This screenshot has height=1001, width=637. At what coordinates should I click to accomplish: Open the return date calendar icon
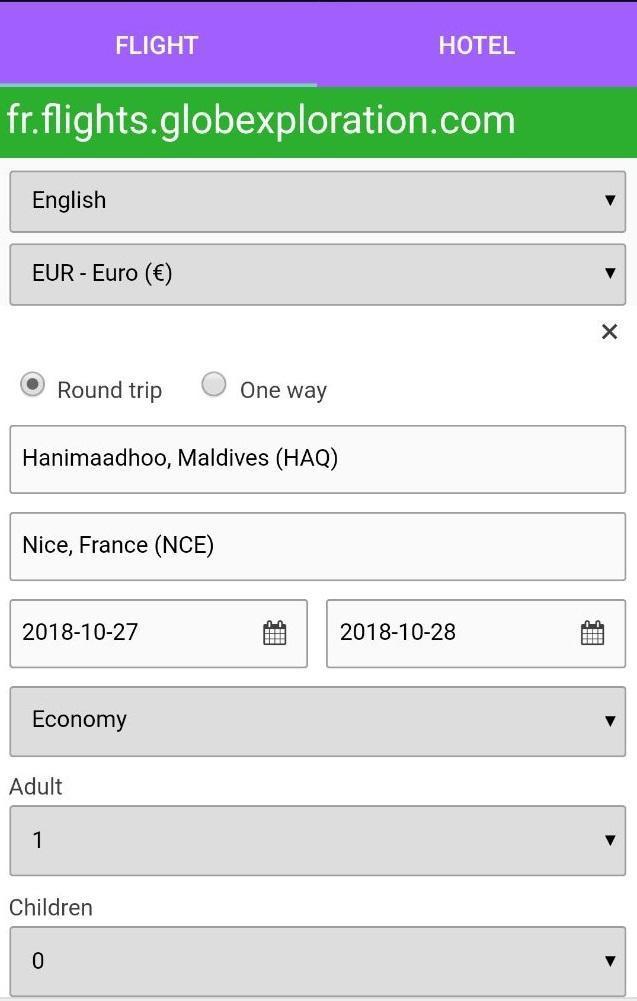592,633
